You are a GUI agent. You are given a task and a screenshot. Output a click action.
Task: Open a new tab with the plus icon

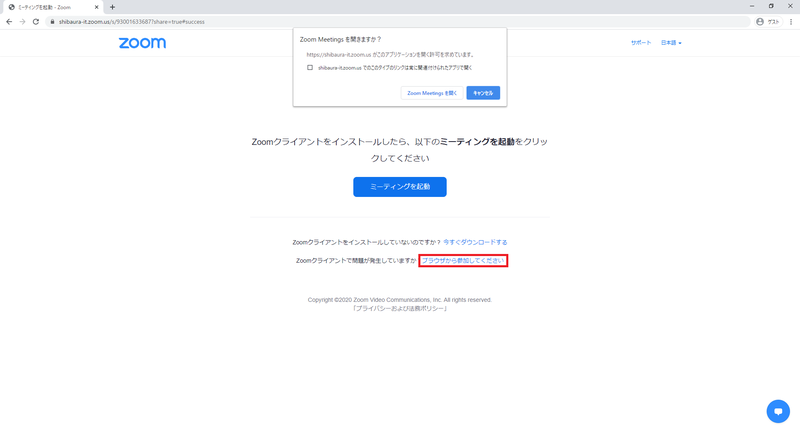(x=112, y=7)
